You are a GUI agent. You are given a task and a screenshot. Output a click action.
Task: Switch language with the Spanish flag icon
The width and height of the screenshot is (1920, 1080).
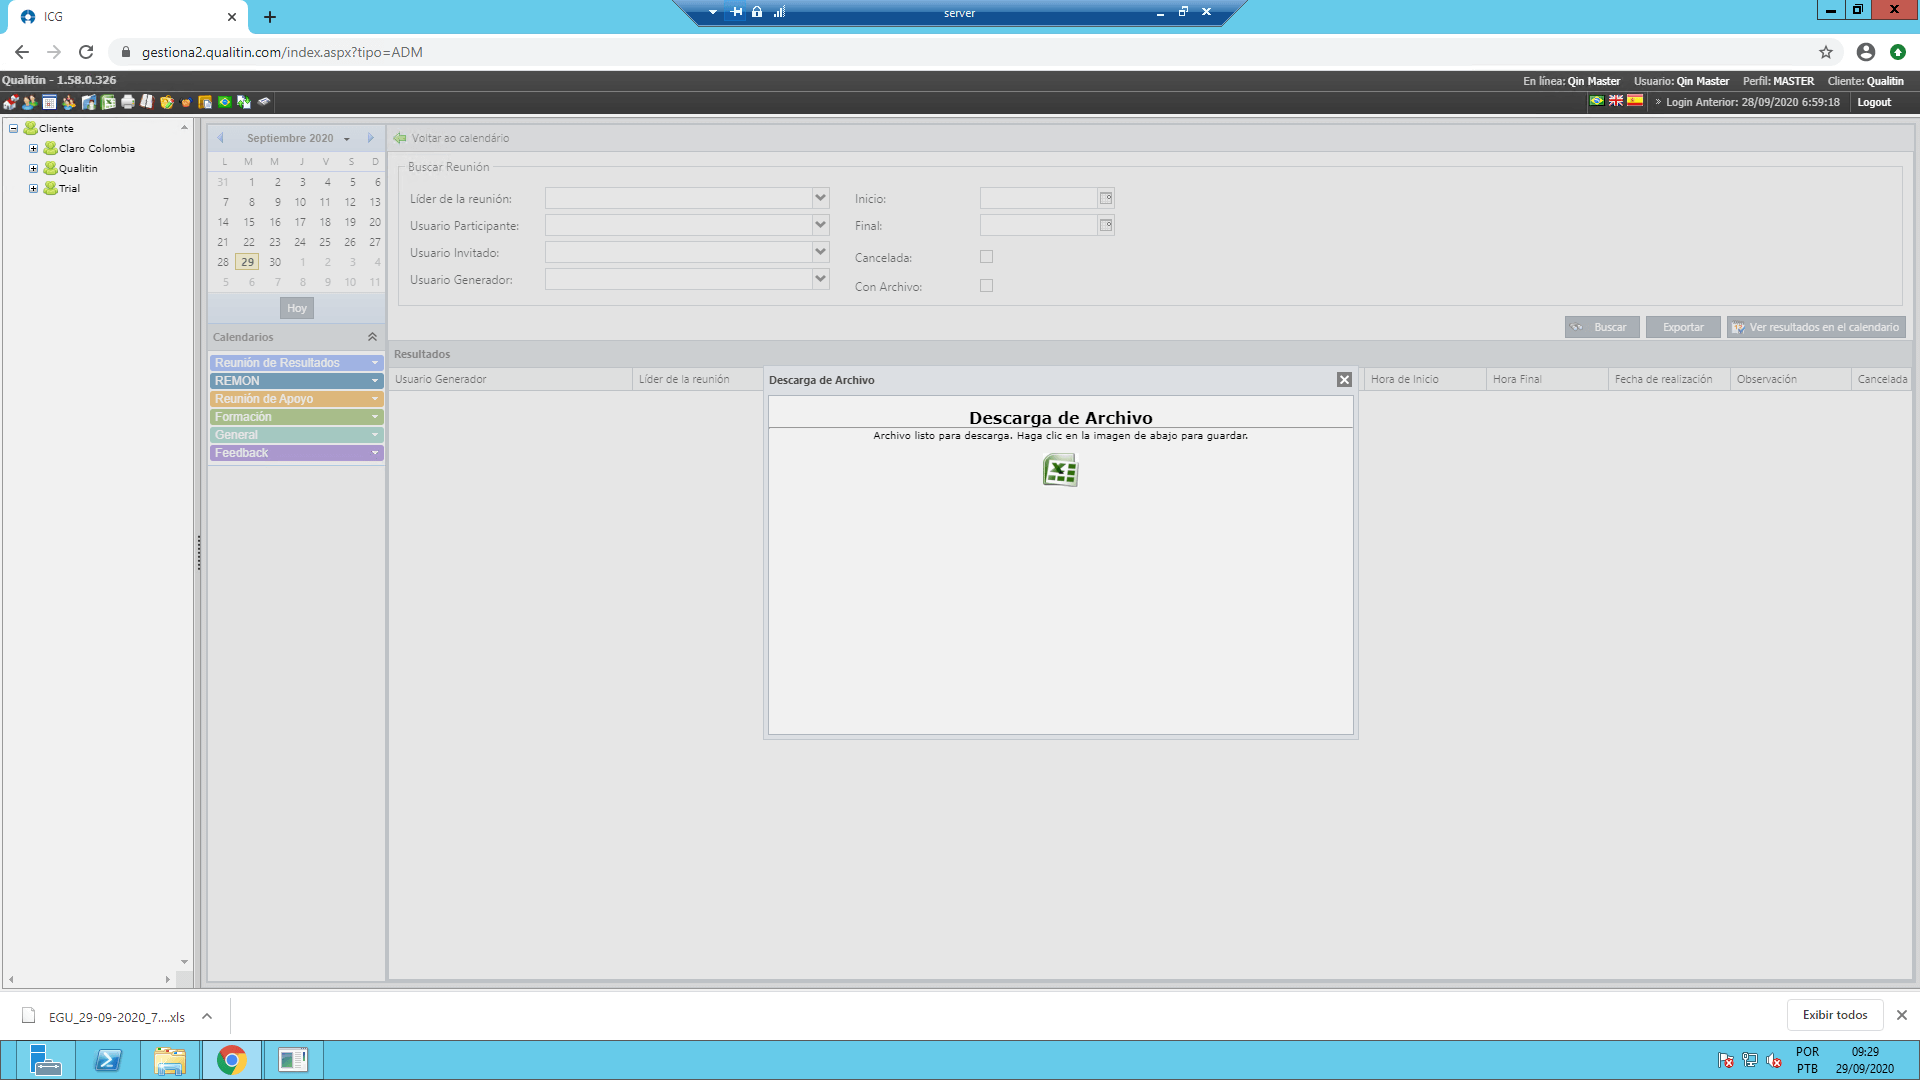tap(1635, 101)
